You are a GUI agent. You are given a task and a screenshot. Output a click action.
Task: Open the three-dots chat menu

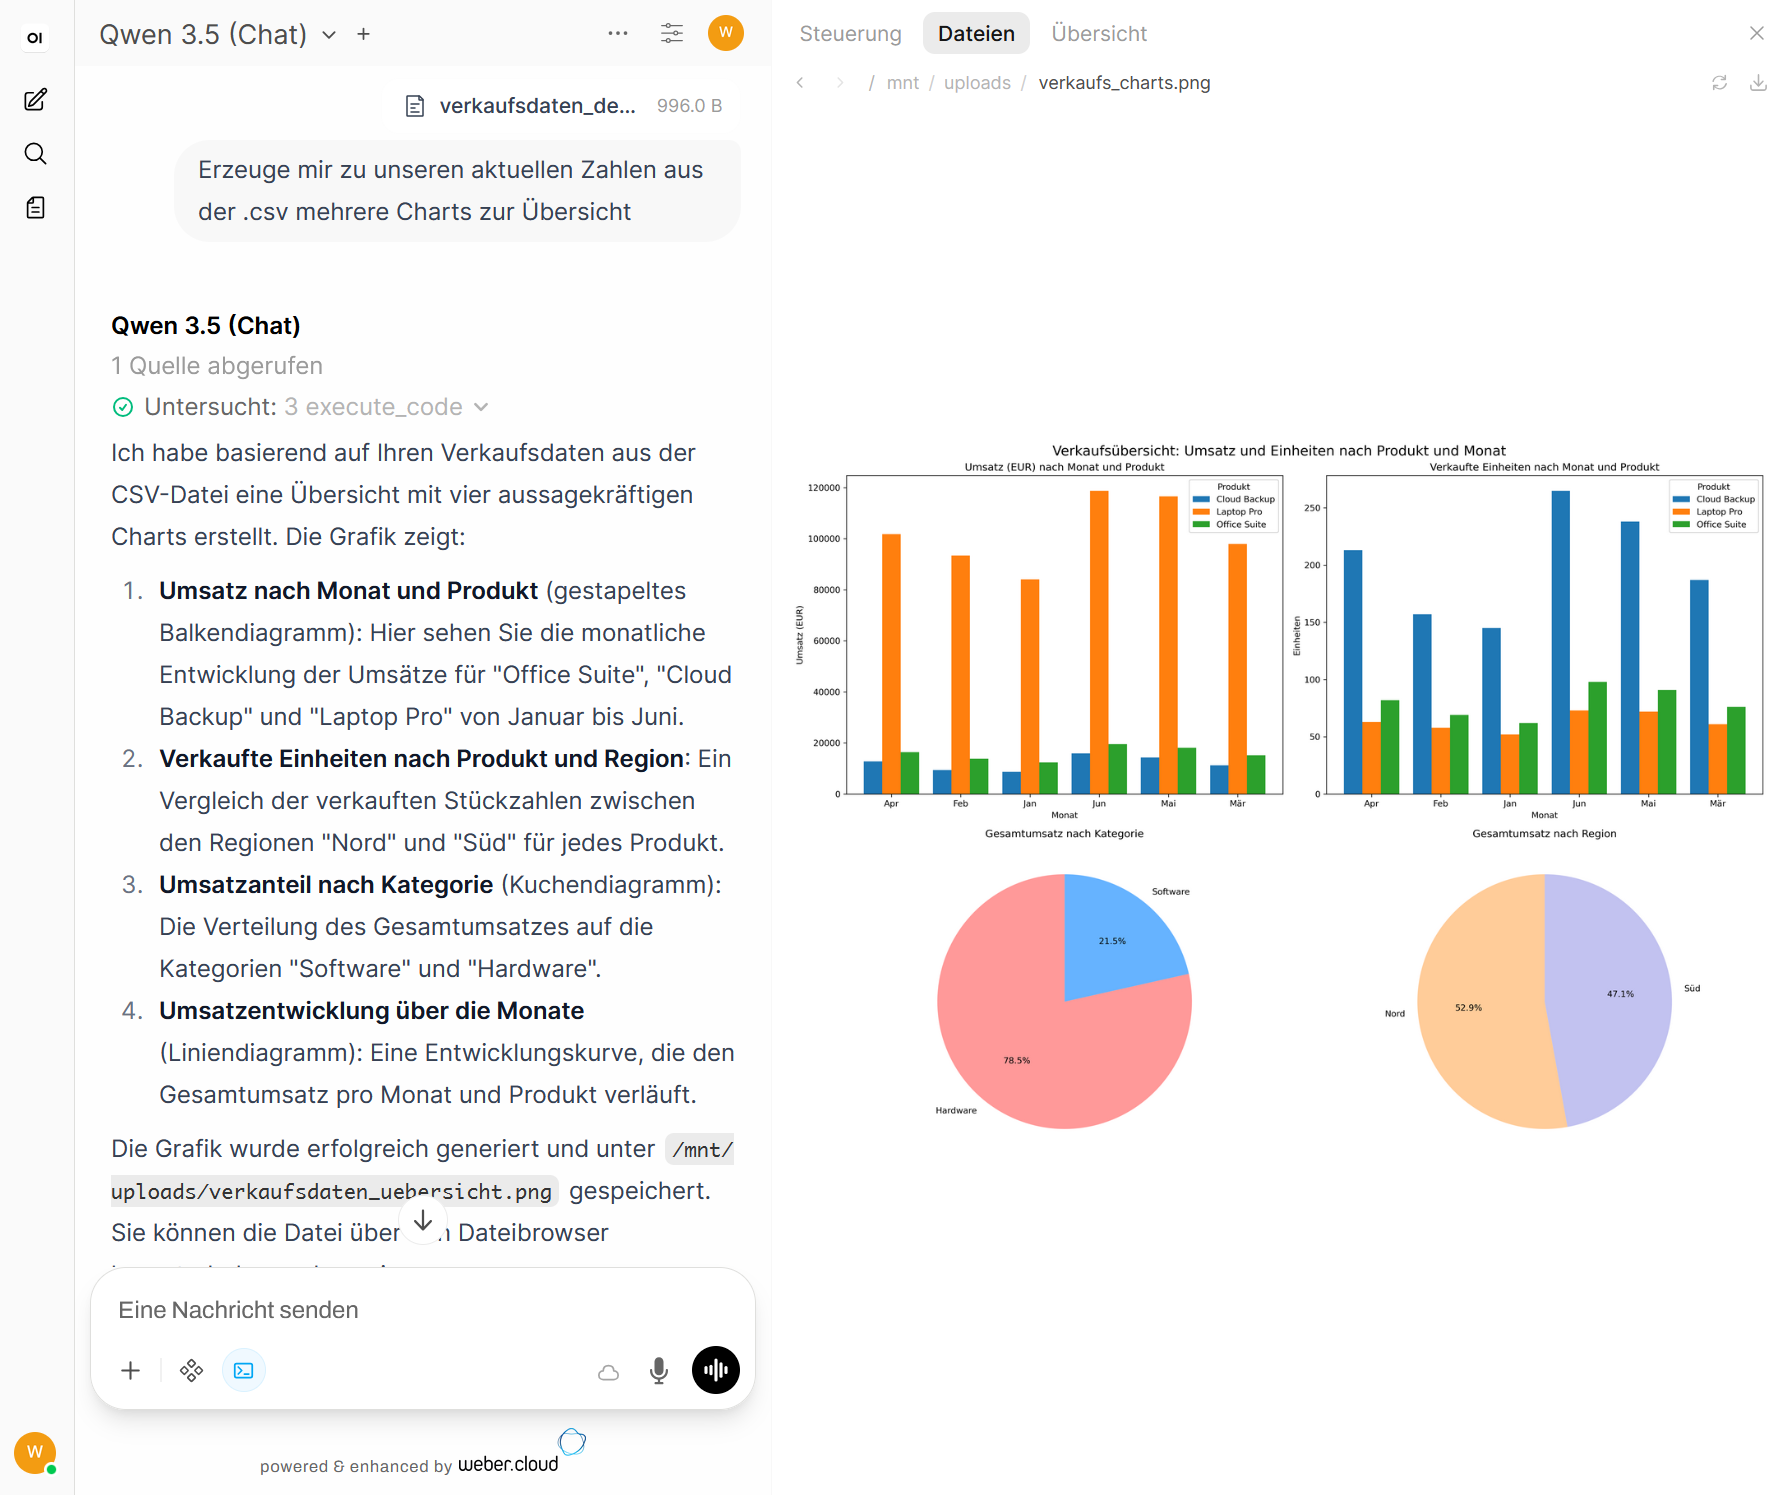pos(618,33)
